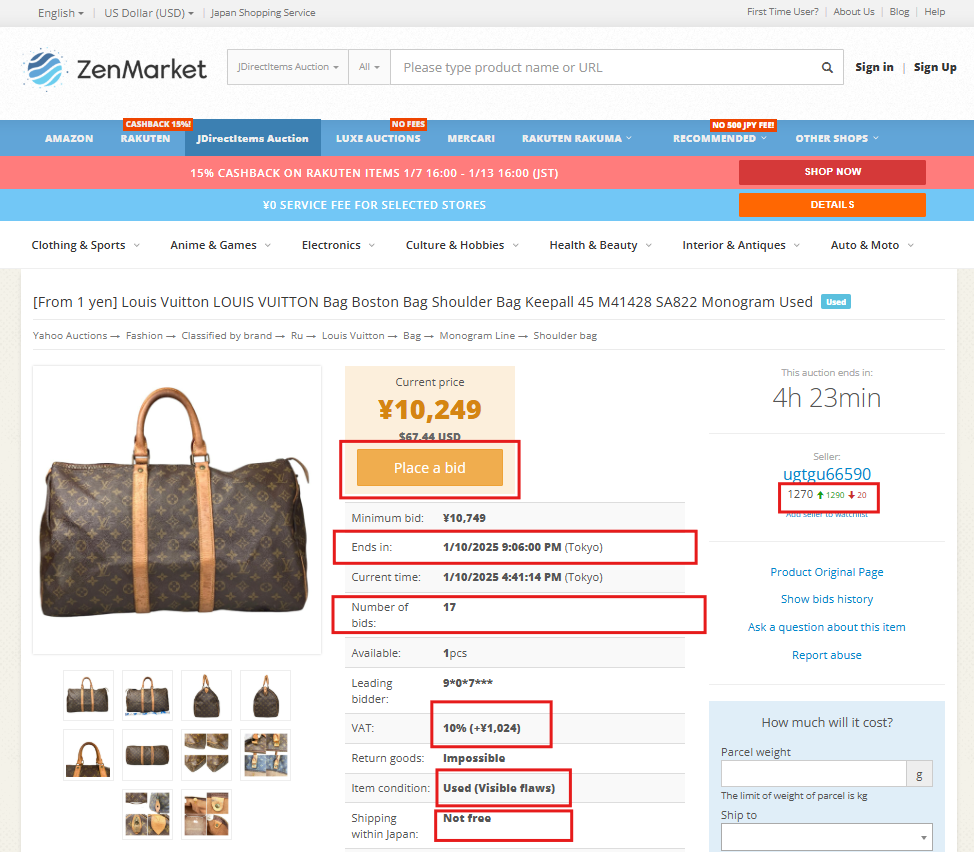Open Show bids history link

click(826, 599)
